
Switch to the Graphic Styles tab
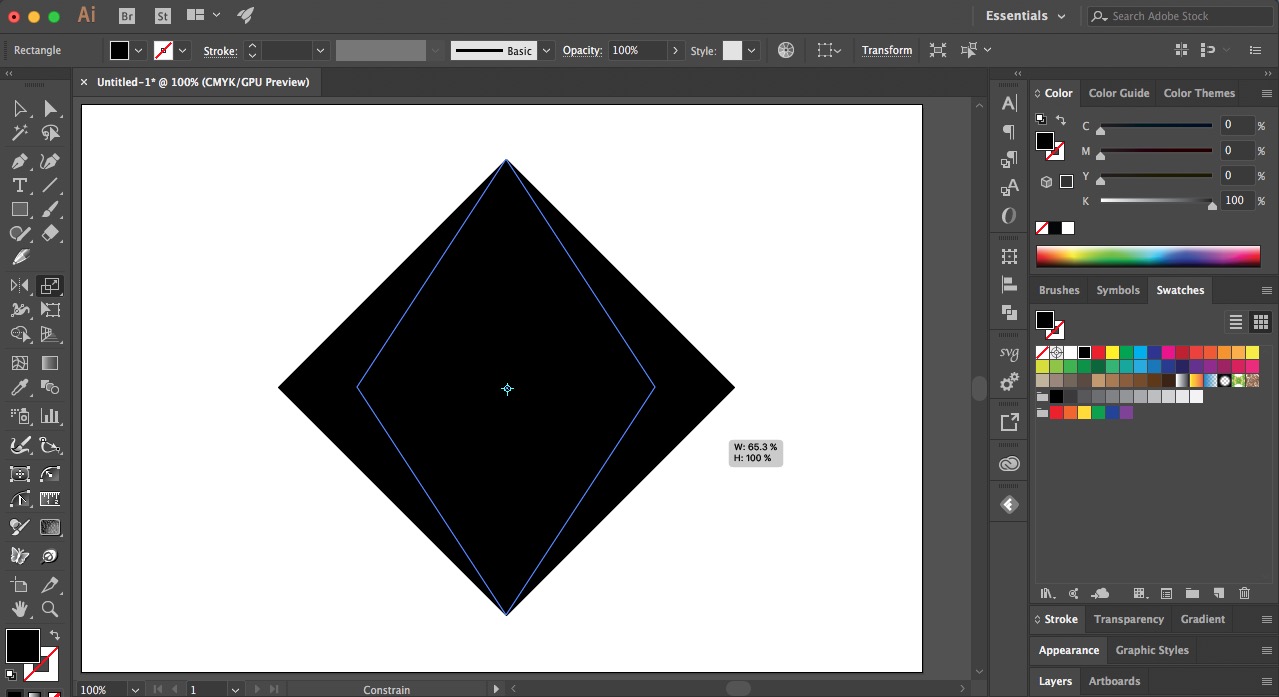click(x=1152, y=650)
